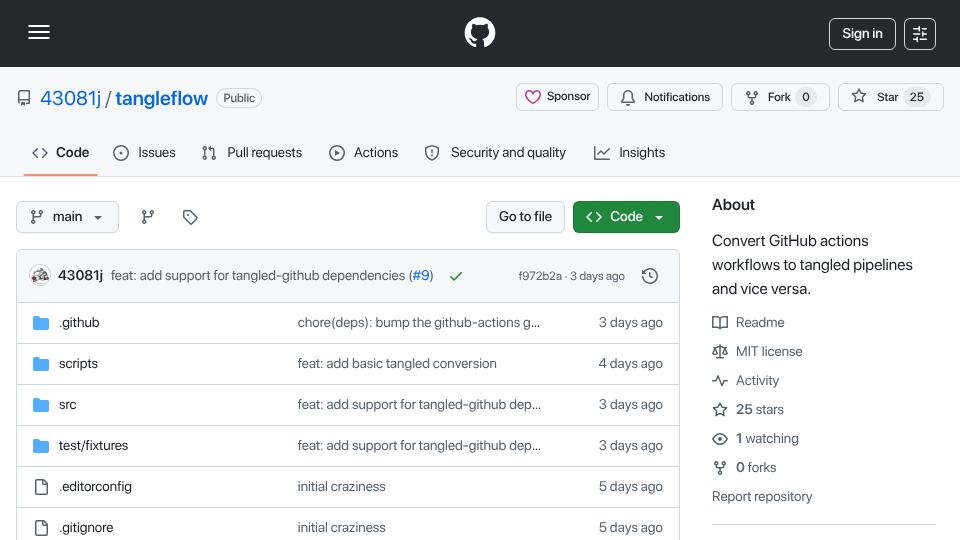Image resolution: width=960 pixels, height=540 pixels.
Task: Click the star icon beside 25 stars
Action: coord(720,410)
